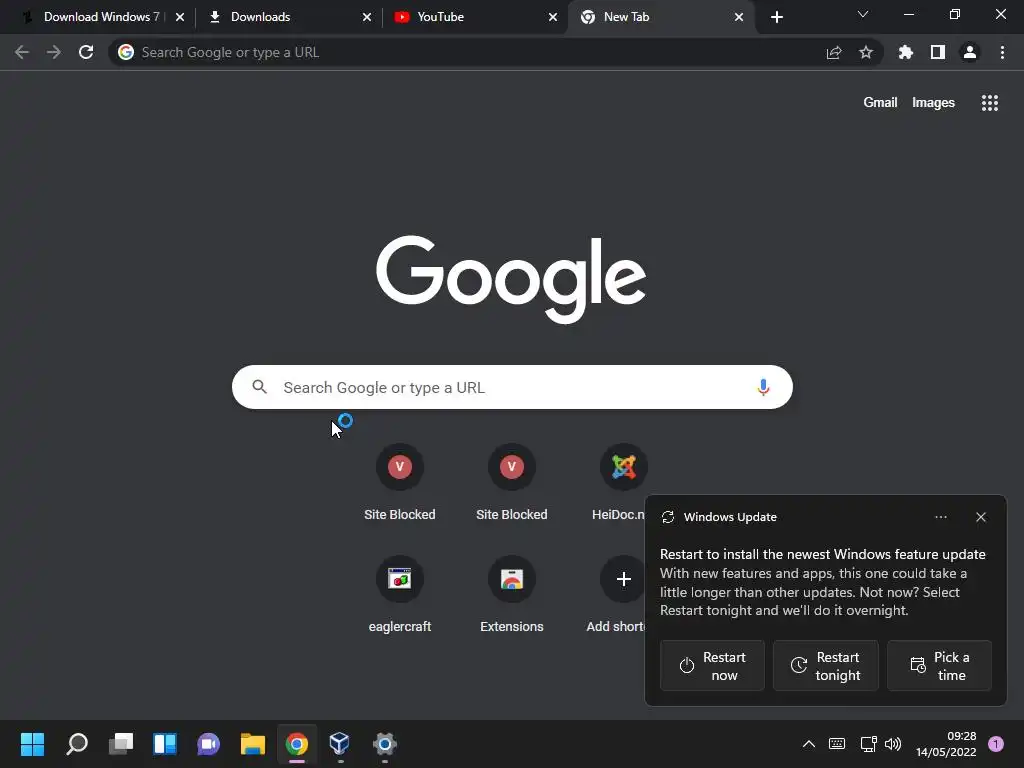Switch to the Downloads tab
1024x768 pixels.
pos(288,17)
